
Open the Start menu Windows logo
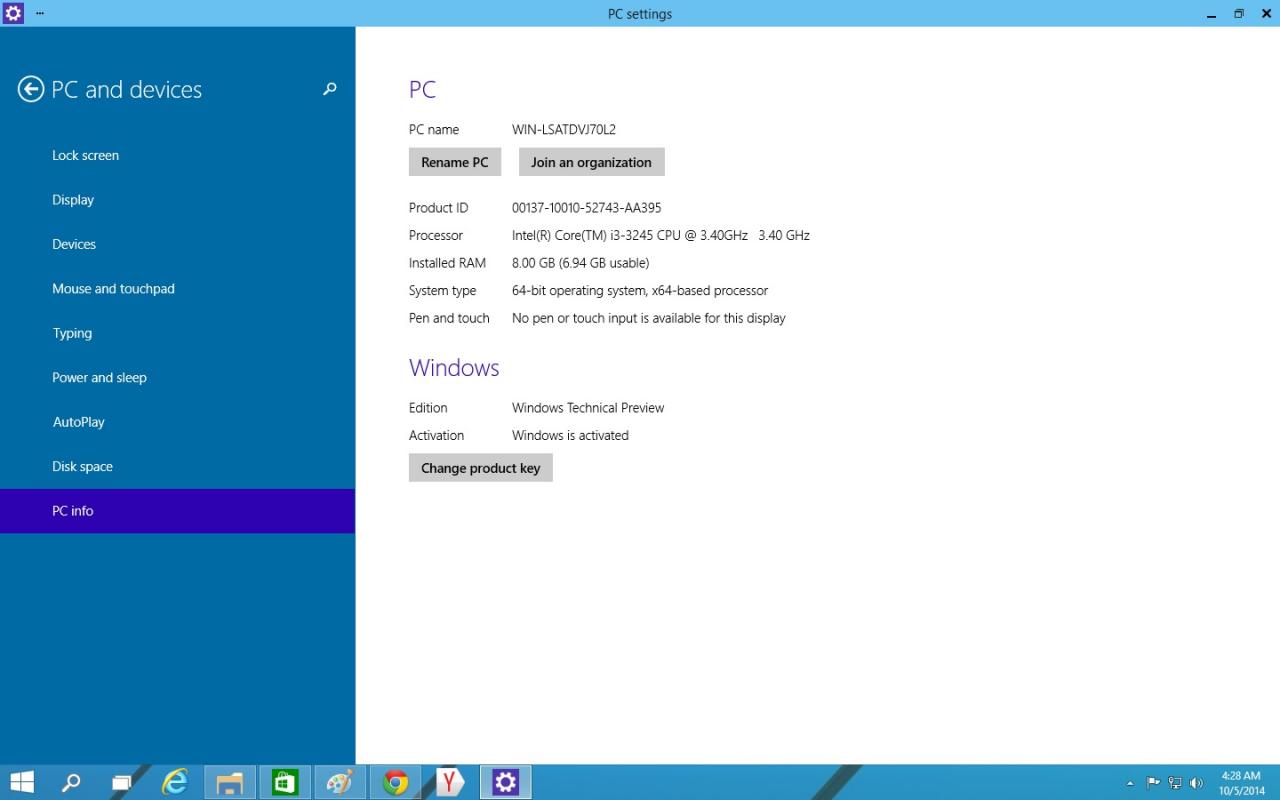pos(22,782)
